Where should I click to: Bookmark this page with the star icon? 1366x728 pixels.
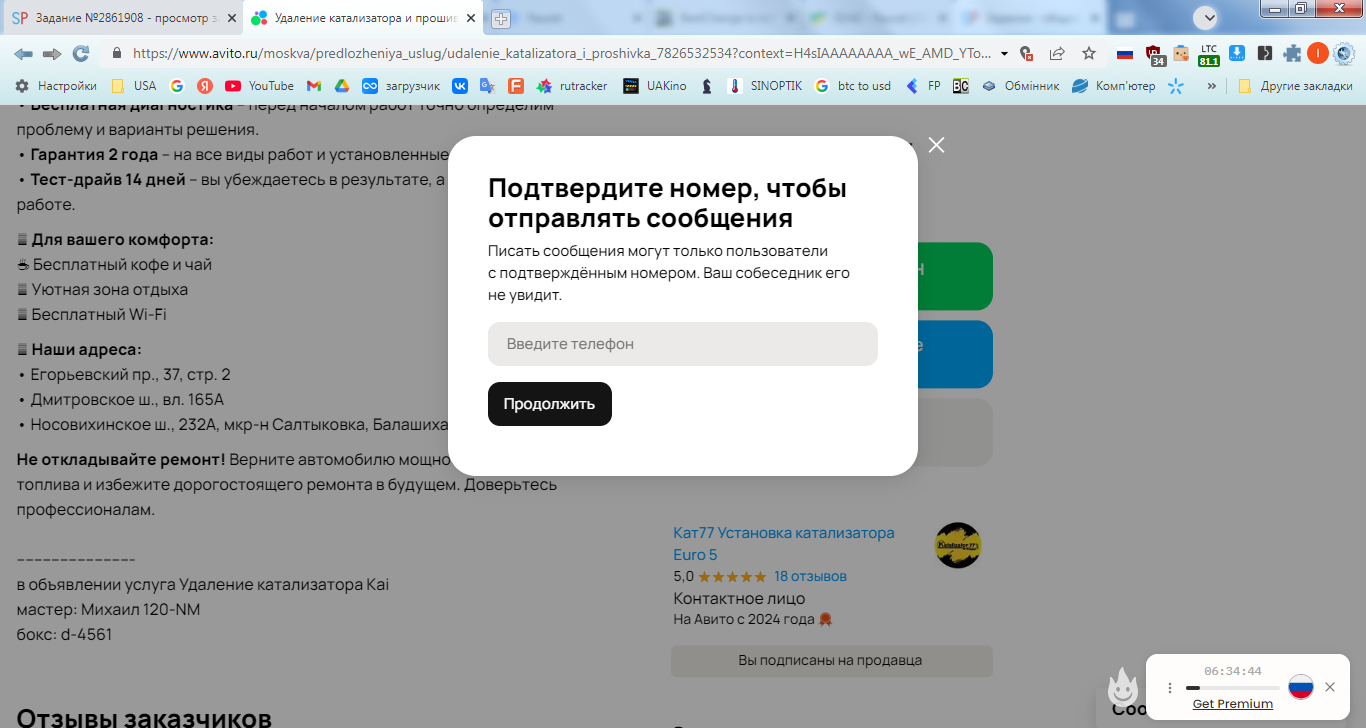tap(1089, 54)
